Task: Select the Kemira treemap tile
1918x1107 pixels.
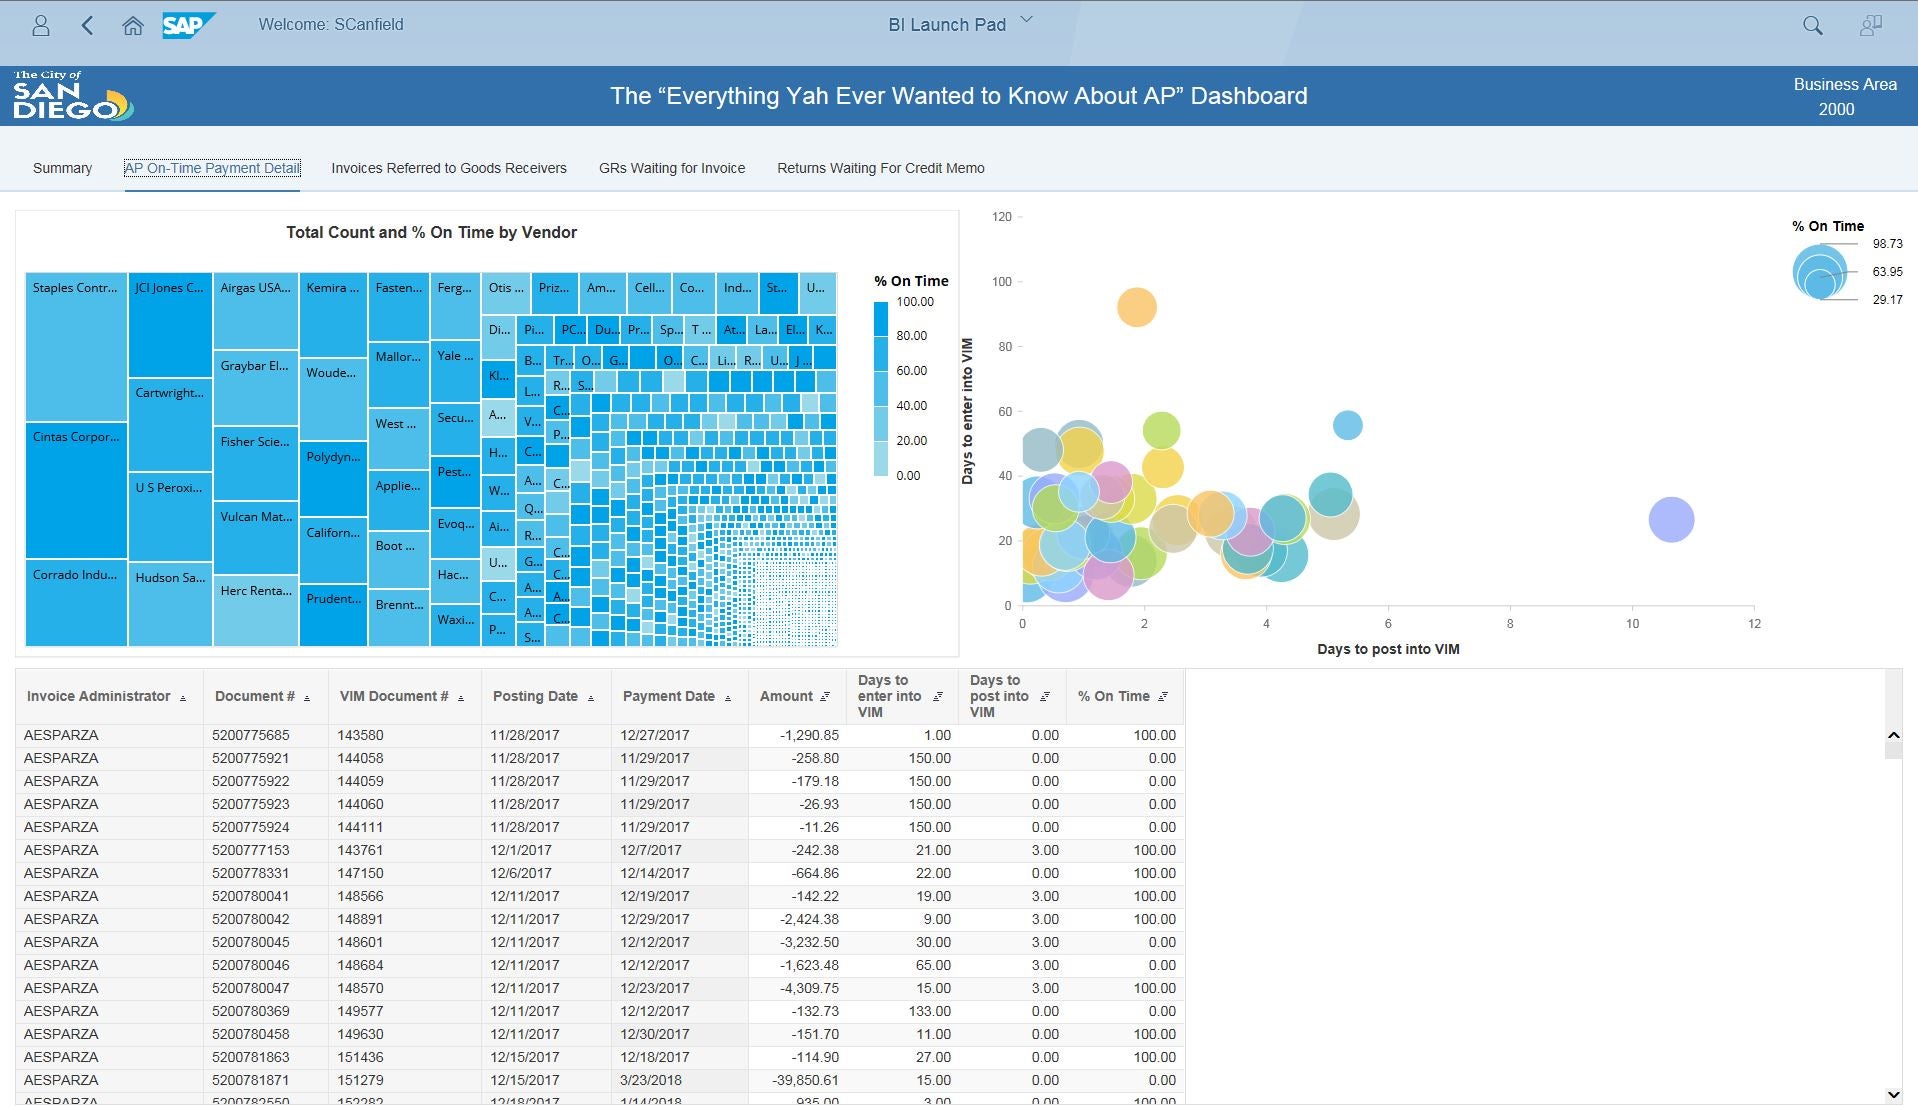Action: (333, 314)
